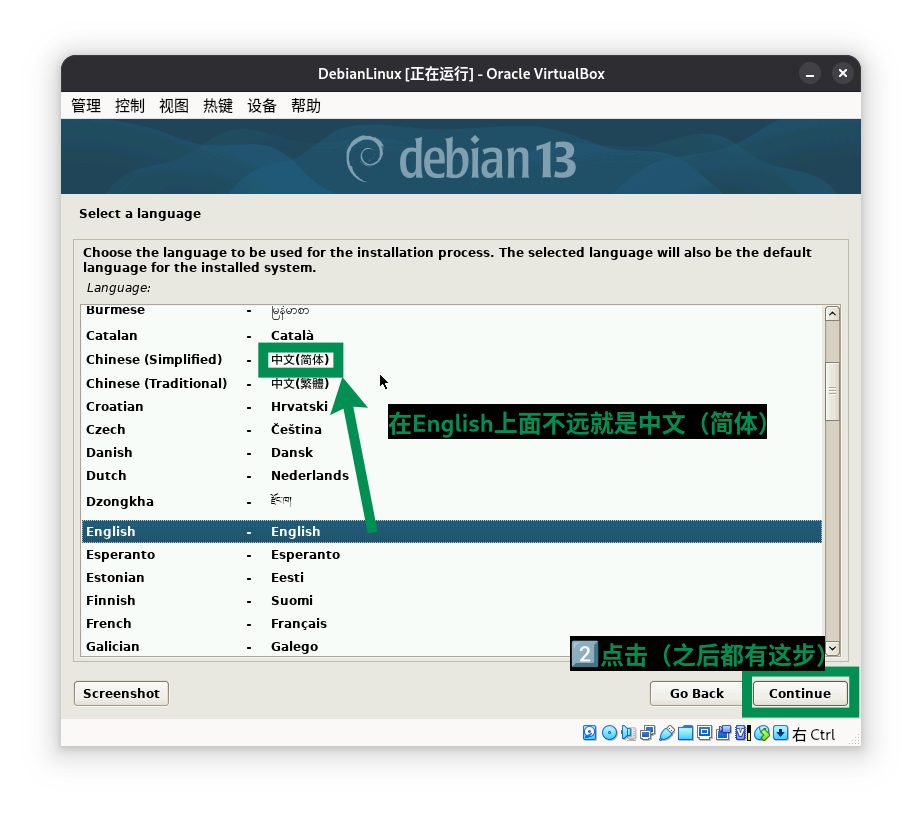Screen dimensions: 922x813
Task: Open the 帮助 menu
Action: click(306, 106)
